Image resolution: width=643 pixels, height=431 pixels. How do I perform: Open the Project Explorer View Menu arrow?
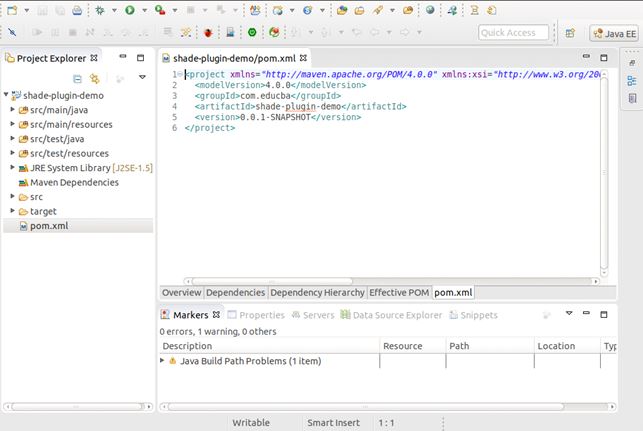click(142, 77)
